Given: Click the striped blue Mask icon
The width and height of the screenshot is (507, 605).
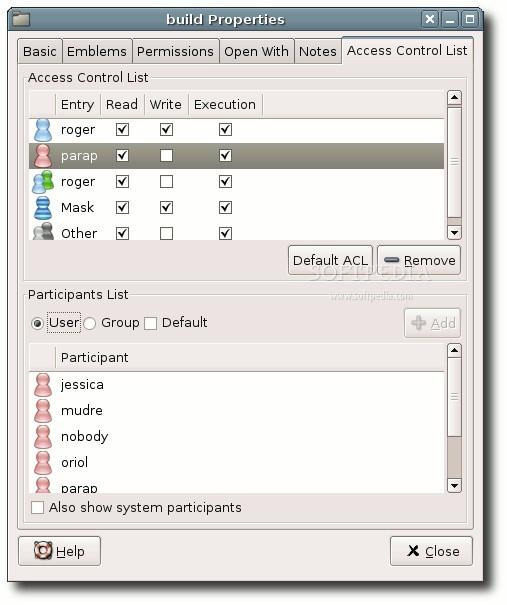Looking at the screenshot, I should 43,208.
